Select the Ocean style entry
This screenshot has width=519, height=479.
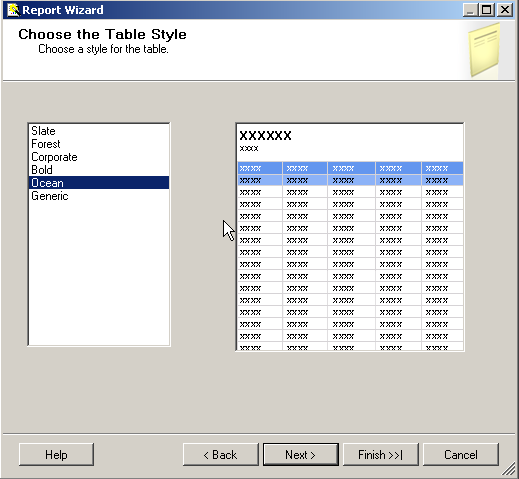click(x=99, y=183)
